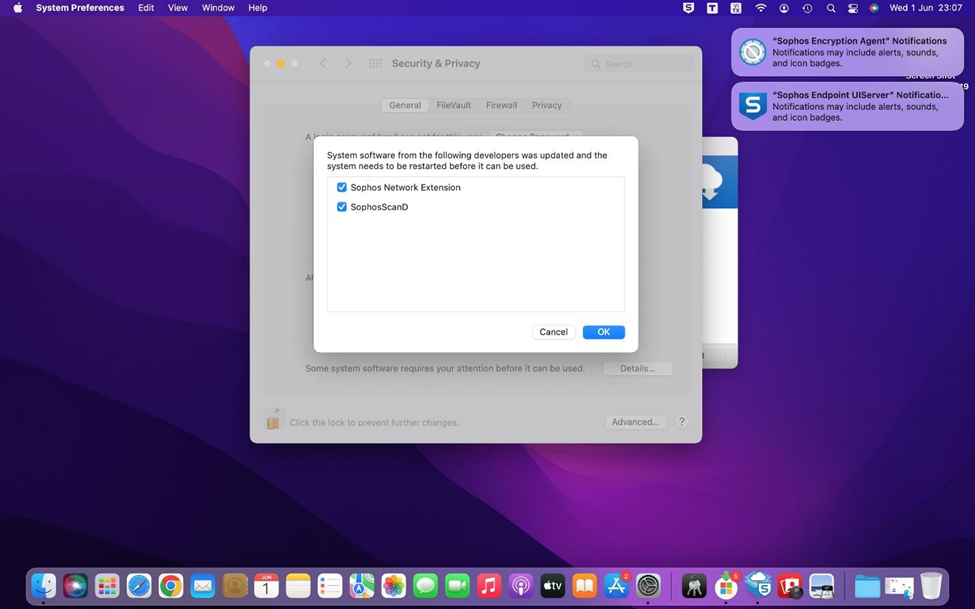
Task: Open the Notes app in the Dock
Action: coord(298,586)
